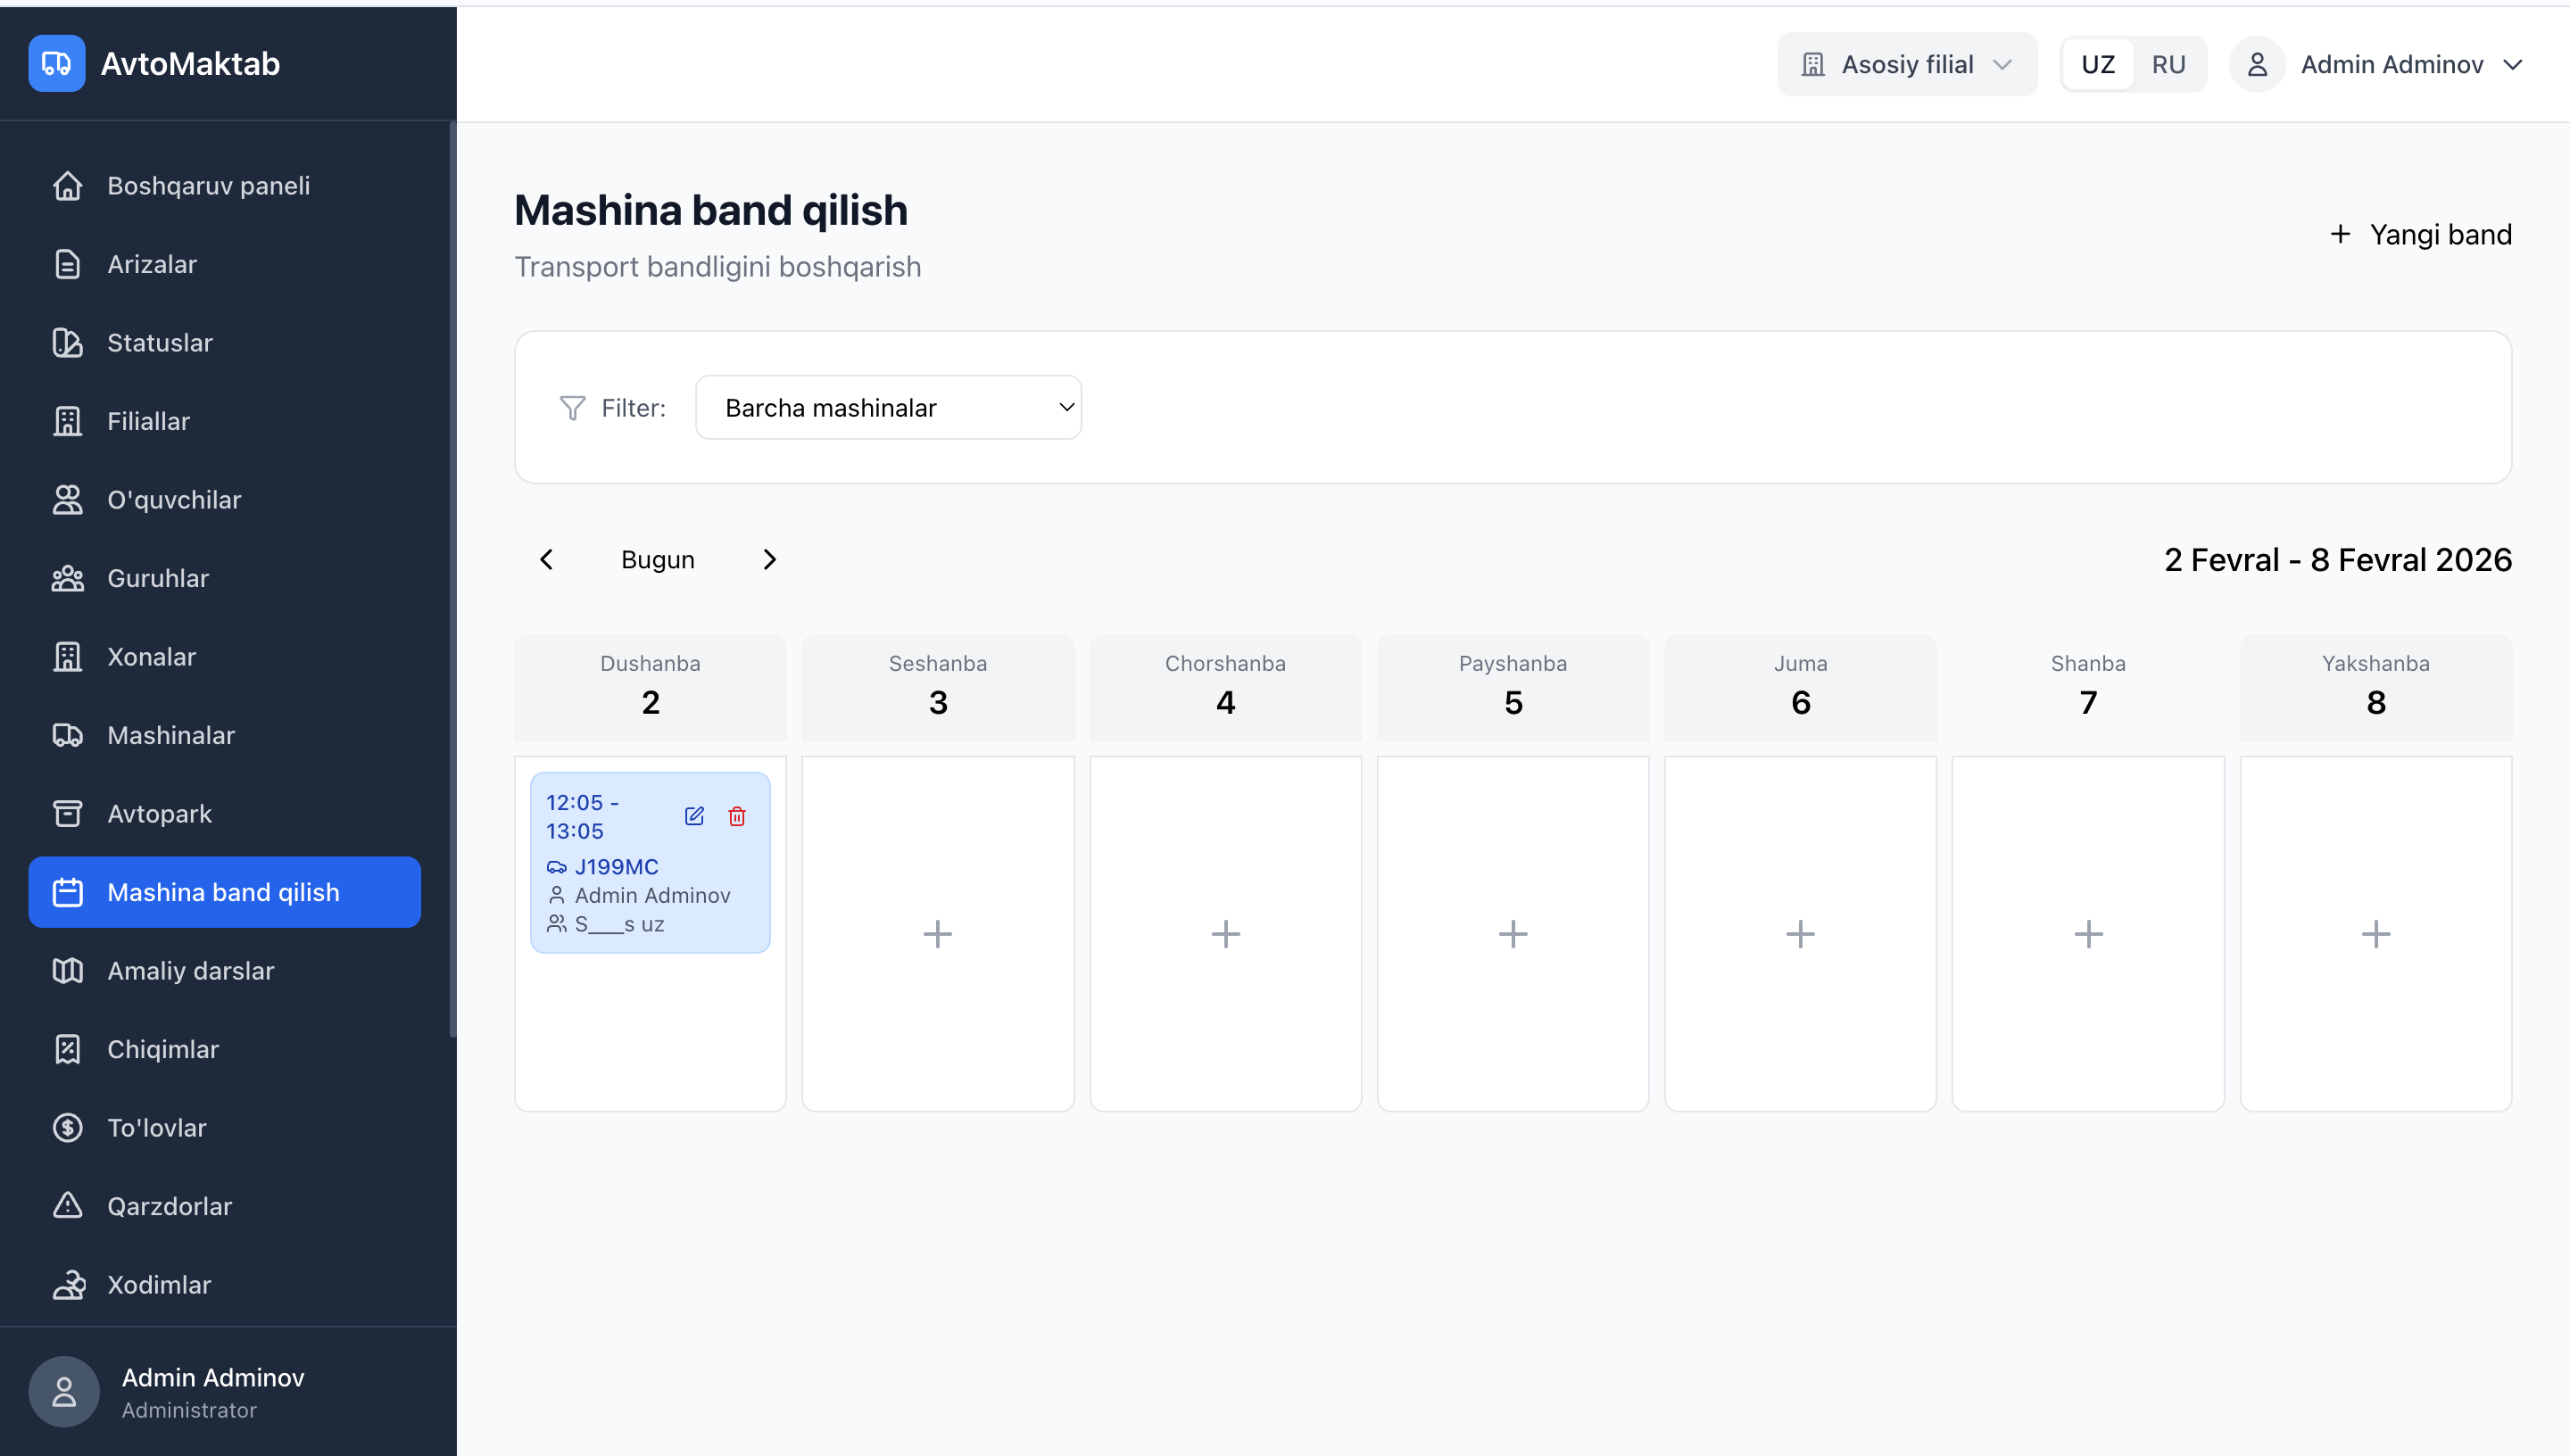The image size is (2570, 1456).
Task: Click the AvtoMaktab logo icon
Action: [57, 64]
